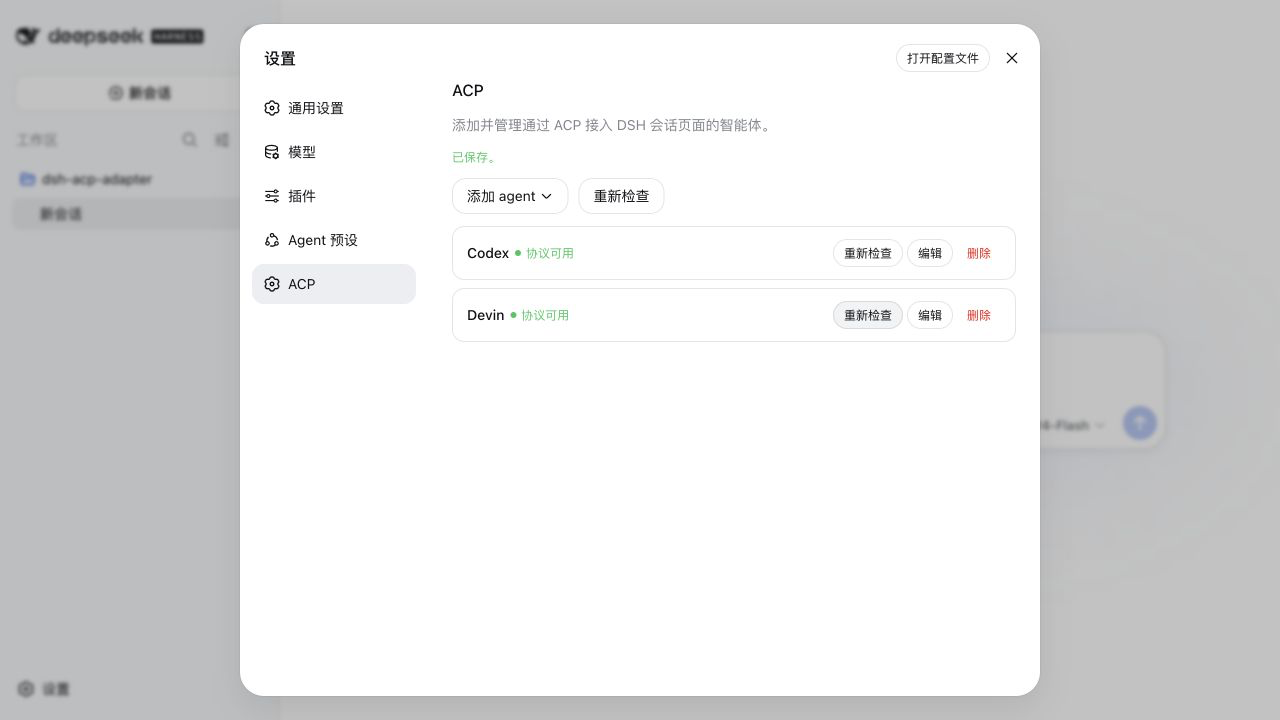The height and width of the screenshot is (720, 1280).
Task: Click the send arrow button in background
Action: (1140, 423)
